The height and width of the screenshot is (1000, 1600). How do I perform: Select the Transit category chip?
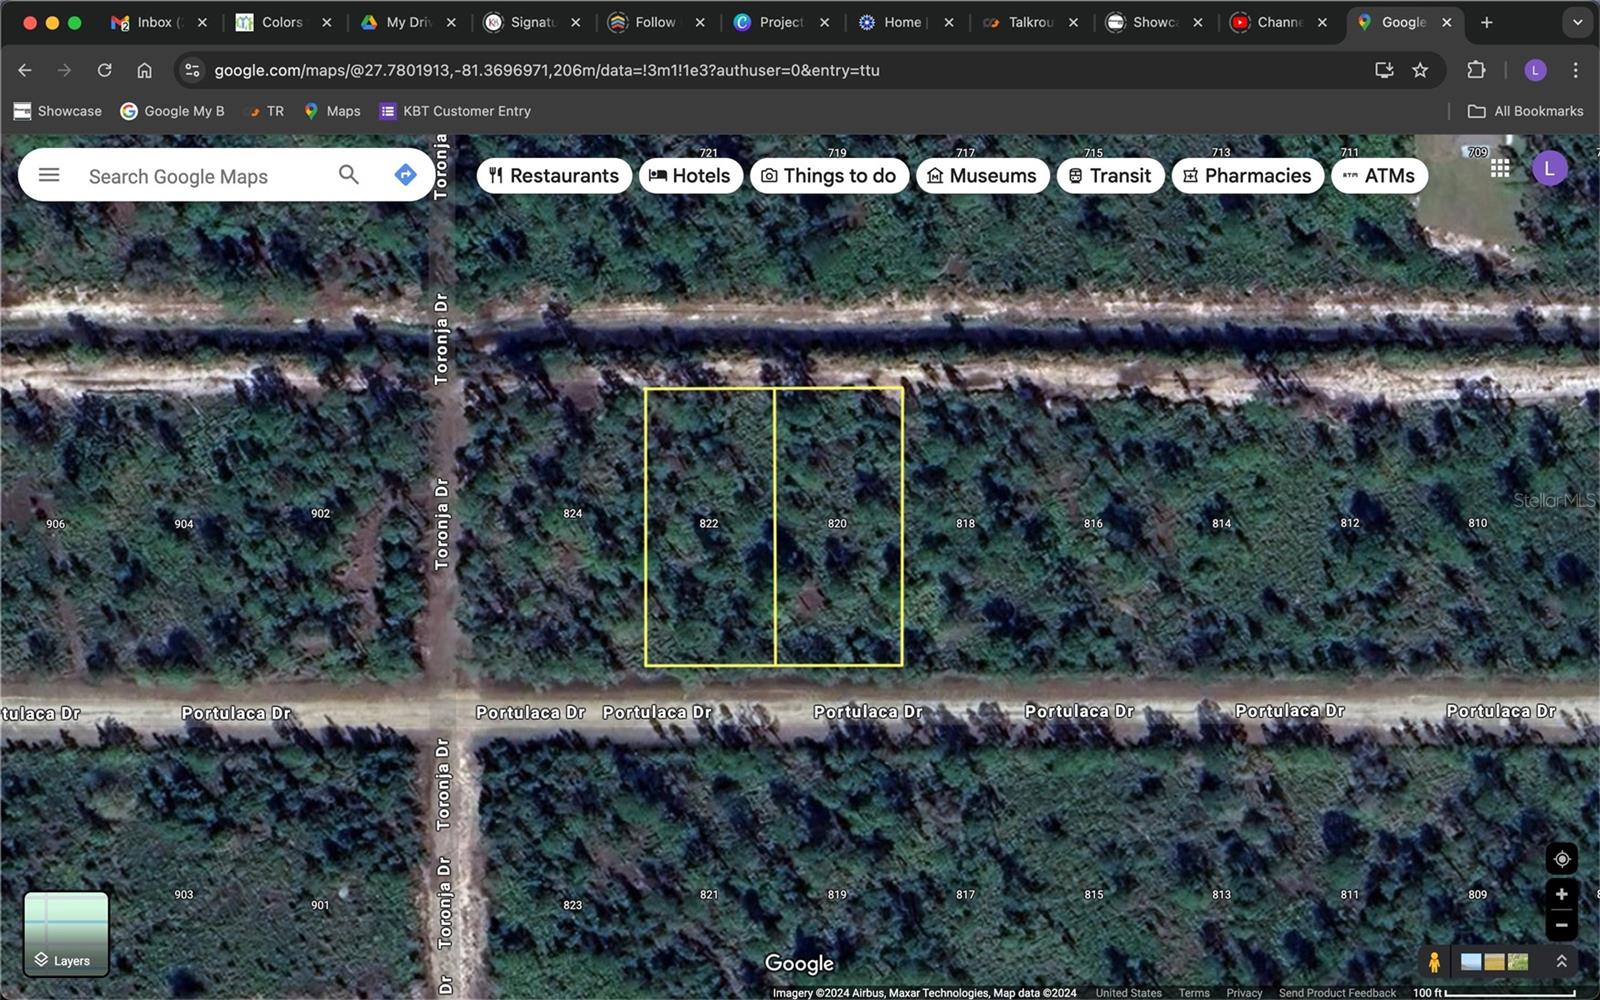(x=1110, y=175)
